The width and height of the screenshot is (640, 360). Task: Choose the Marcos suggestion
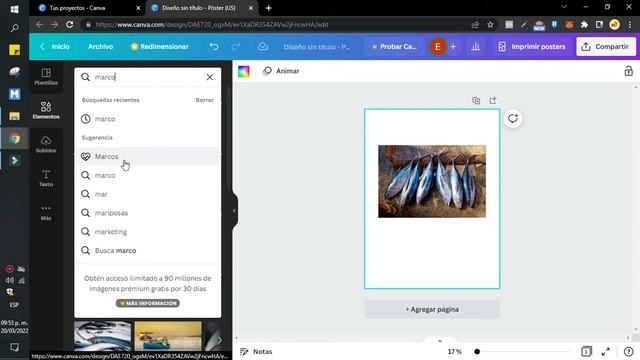coord(148,156)
